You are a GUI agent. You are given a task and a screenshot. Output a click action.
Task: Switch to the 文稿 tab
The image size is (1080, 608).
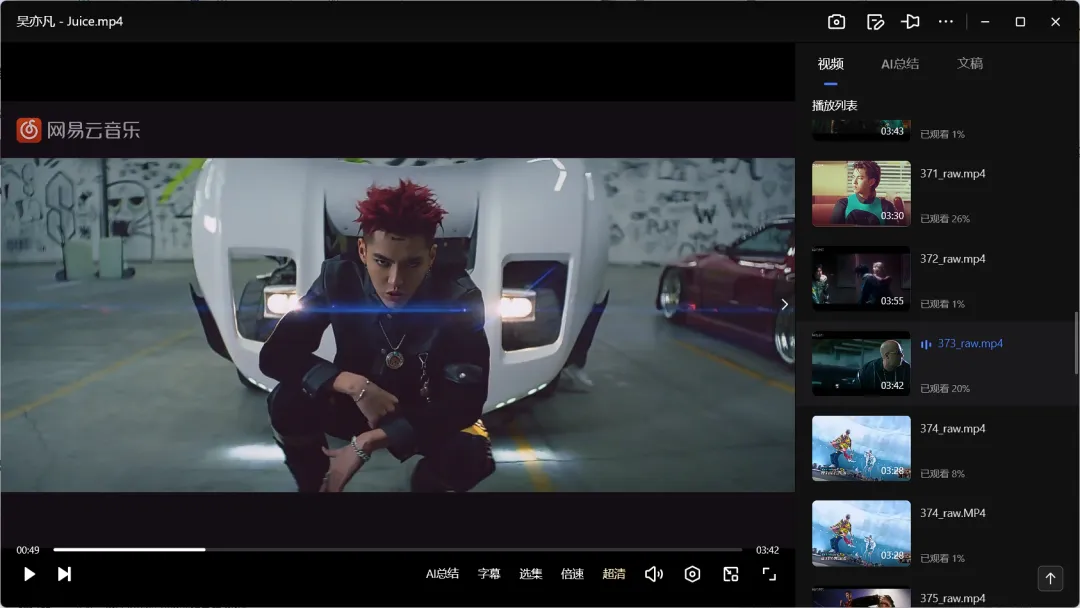point(970,63)
